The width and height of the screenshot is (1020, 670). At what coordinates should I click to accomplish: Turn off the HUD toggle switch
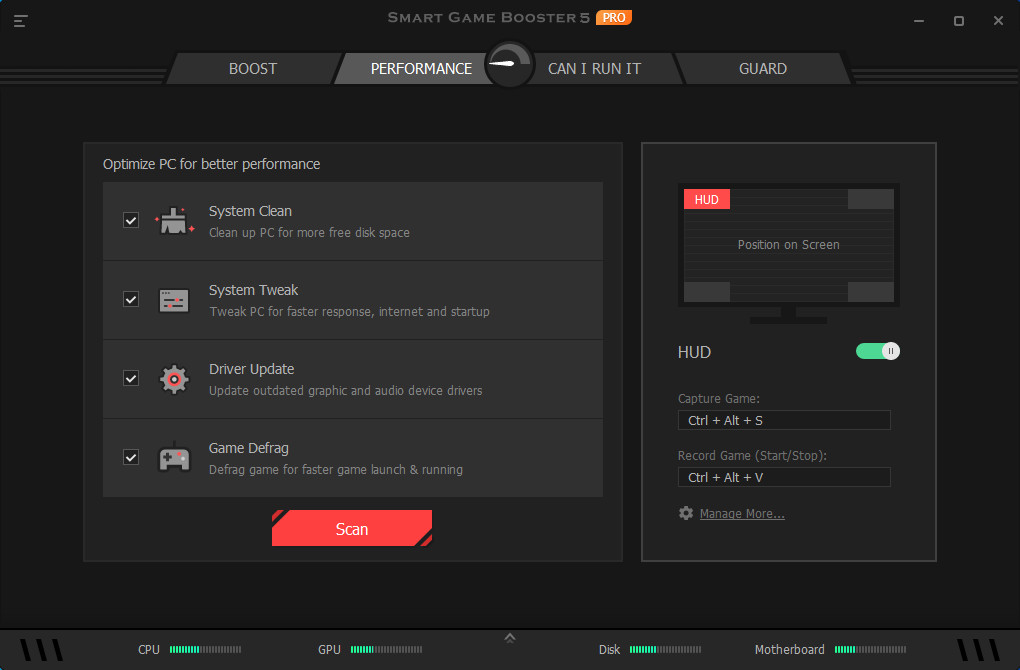point(877,351)
